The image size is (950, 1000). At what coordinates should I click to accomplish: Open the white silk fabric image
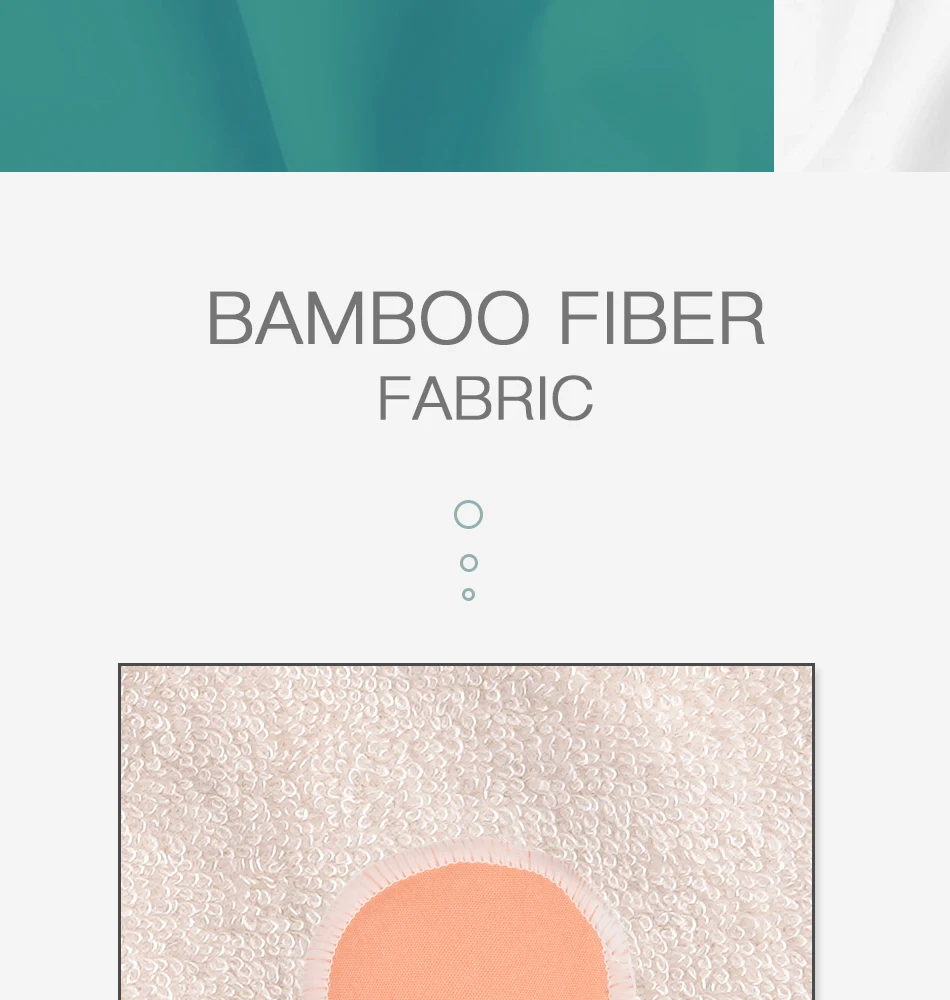862,85
